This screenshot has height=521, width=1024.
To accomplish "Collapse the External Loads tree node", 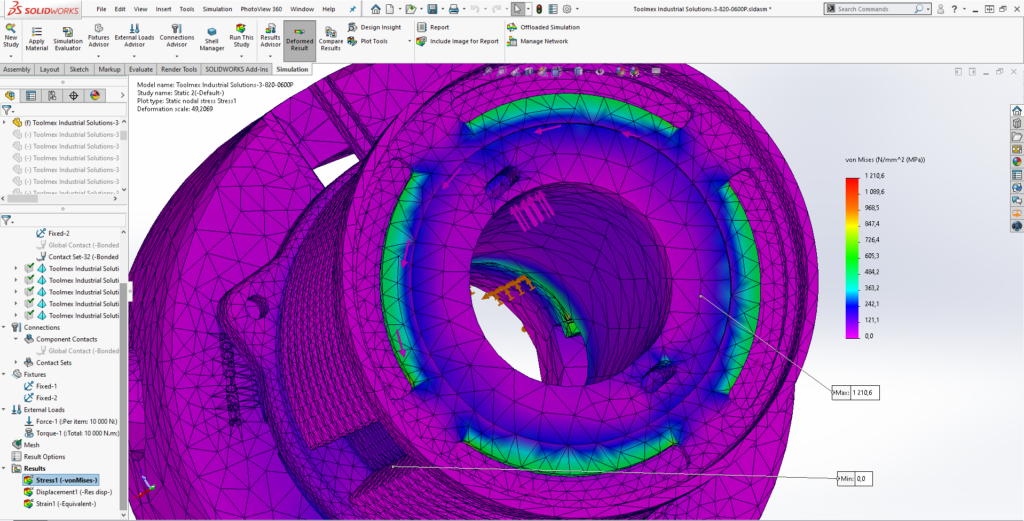I will pyautogui.click(x=6, y=409).
